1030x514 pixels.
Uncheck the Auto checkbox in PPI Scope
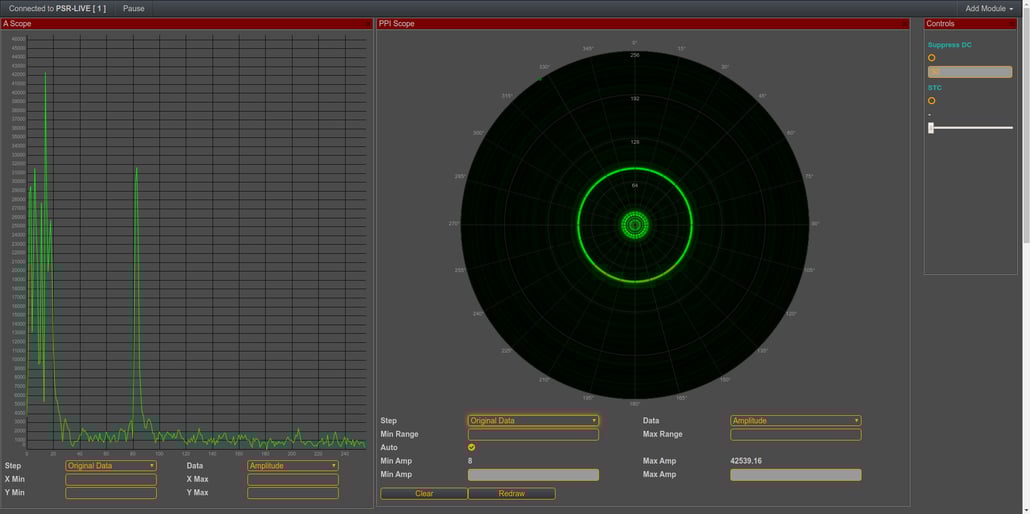[x=472, y=448]
